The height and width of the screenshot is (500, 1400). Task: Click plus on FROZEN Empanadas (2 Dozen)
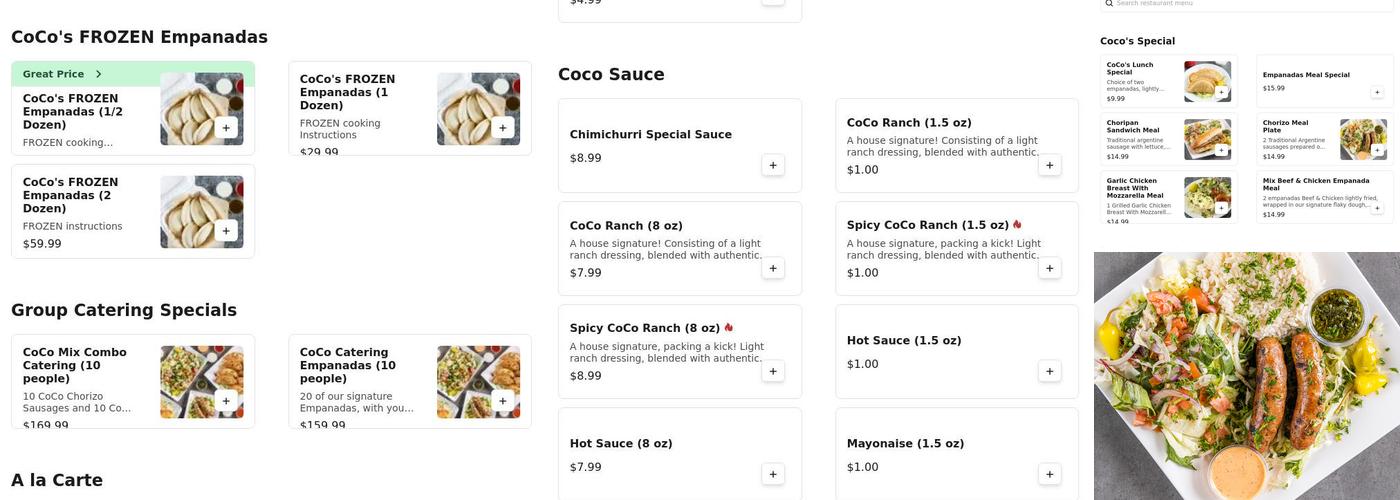tap(226, 231)
